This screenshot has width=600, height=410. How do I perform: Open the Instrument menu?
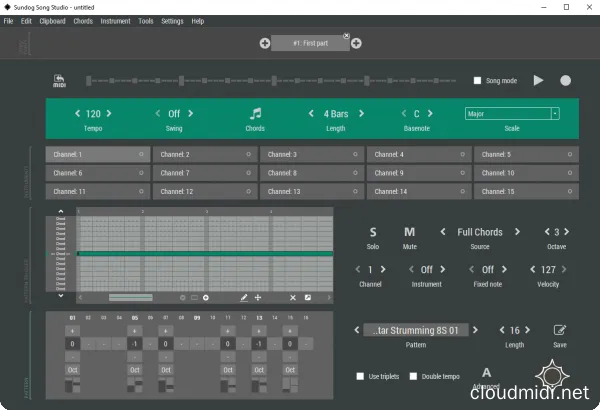[x=115, y=21]
